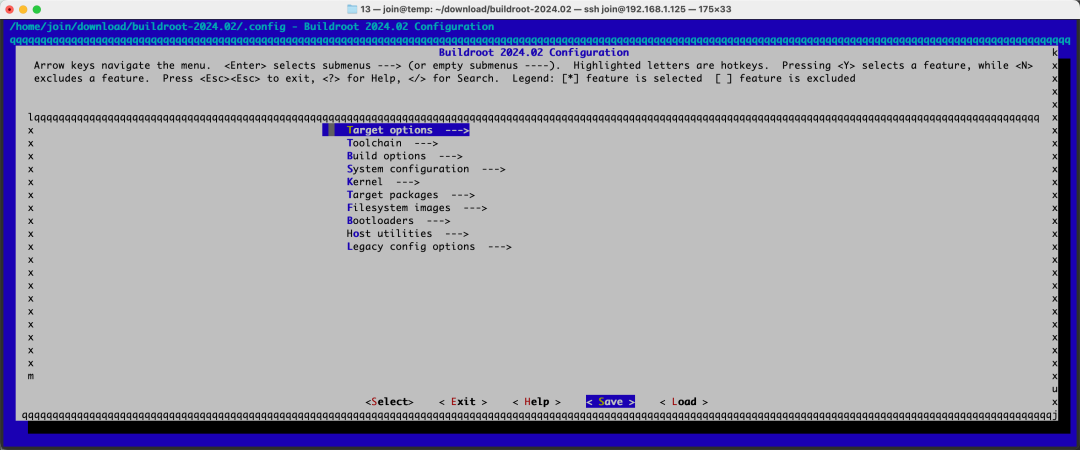Click the < Load > button
Screen dimensions: 1080x450
[684, 402]
